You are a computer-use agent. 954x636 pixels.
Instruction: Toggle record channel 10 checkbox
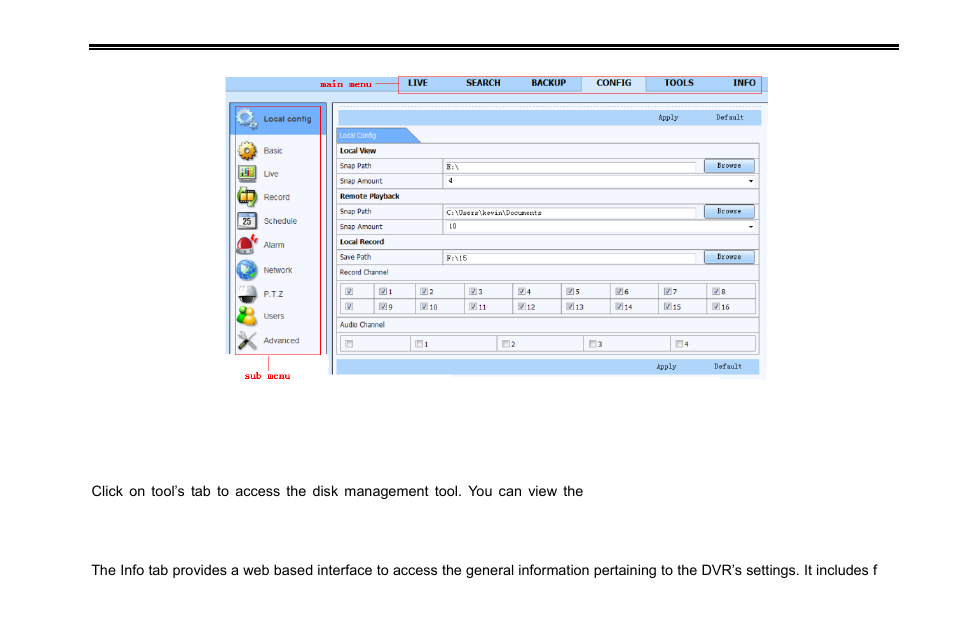[424, 307]
